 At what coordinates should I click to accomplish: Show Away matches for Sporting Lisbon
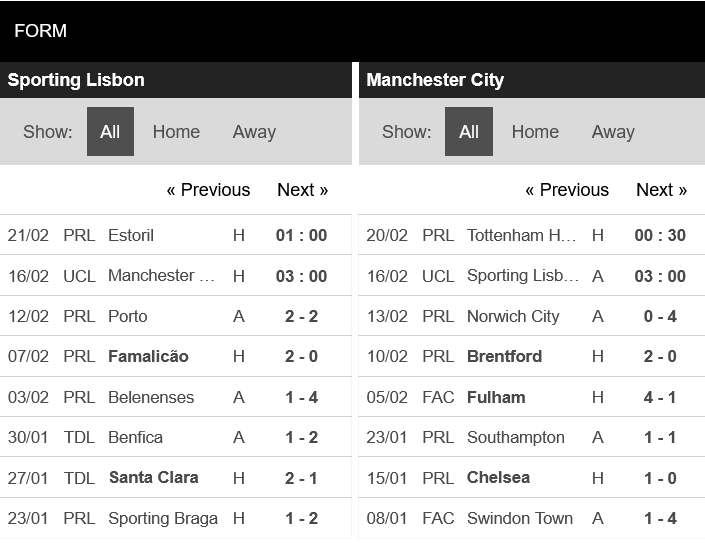[x=254, y=132]
